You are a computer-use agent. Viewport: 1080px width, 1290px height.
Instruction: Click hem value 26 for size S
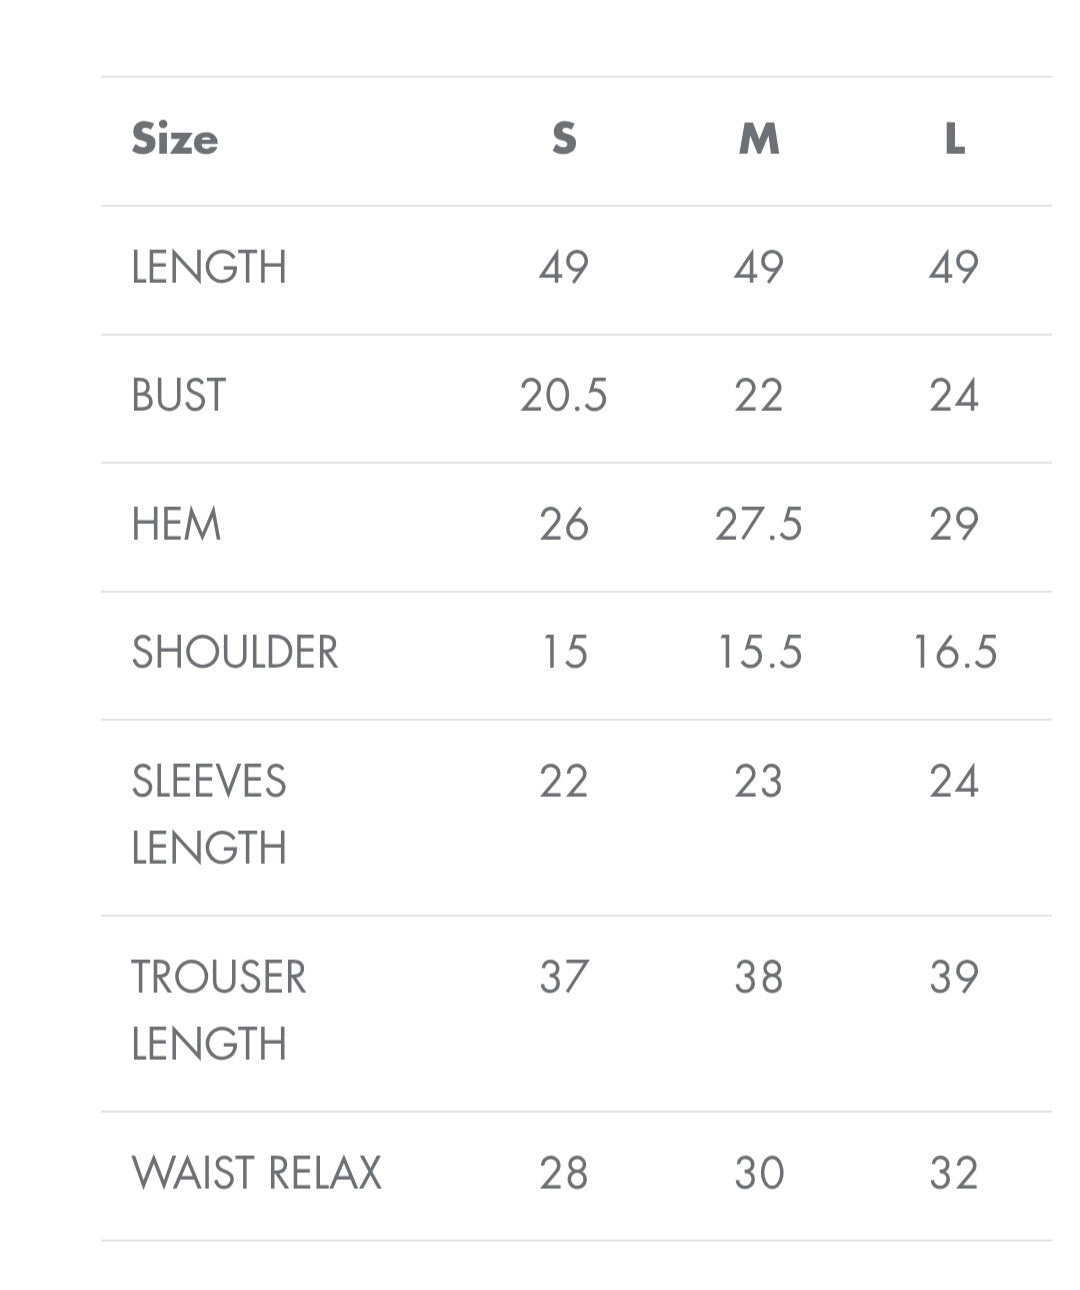click(564, 525)
